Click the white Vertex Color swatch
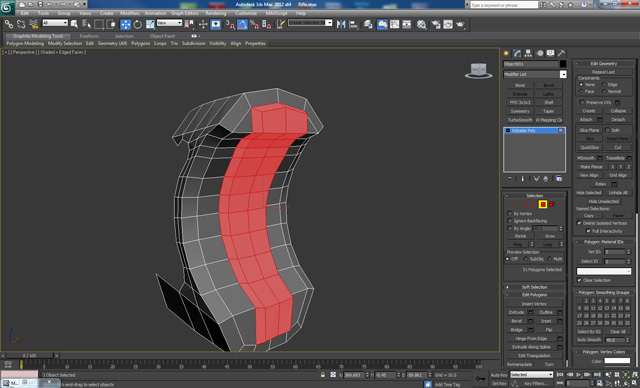The height and width of the screenshot is (388, 640). [x=617, y=361]
